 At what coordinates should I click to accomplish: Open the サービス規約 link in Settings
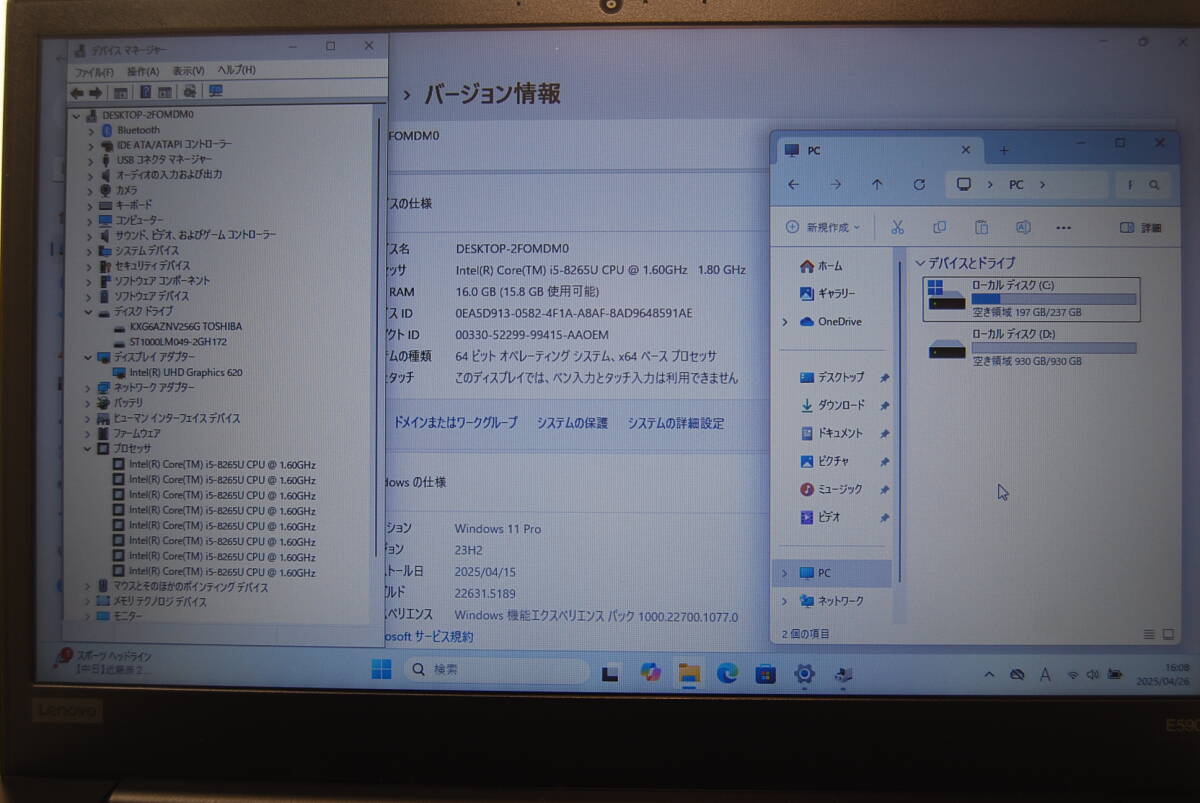point(430,637)
